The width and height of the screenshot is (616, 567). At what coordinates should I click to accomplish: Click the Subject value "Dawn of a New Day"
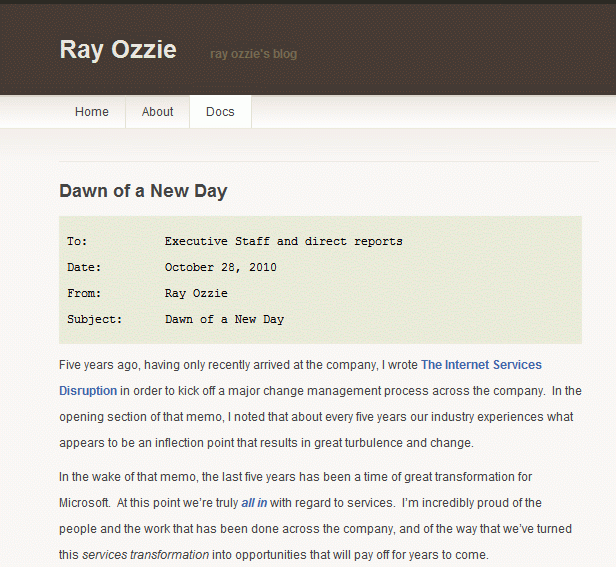pos(224,319)
